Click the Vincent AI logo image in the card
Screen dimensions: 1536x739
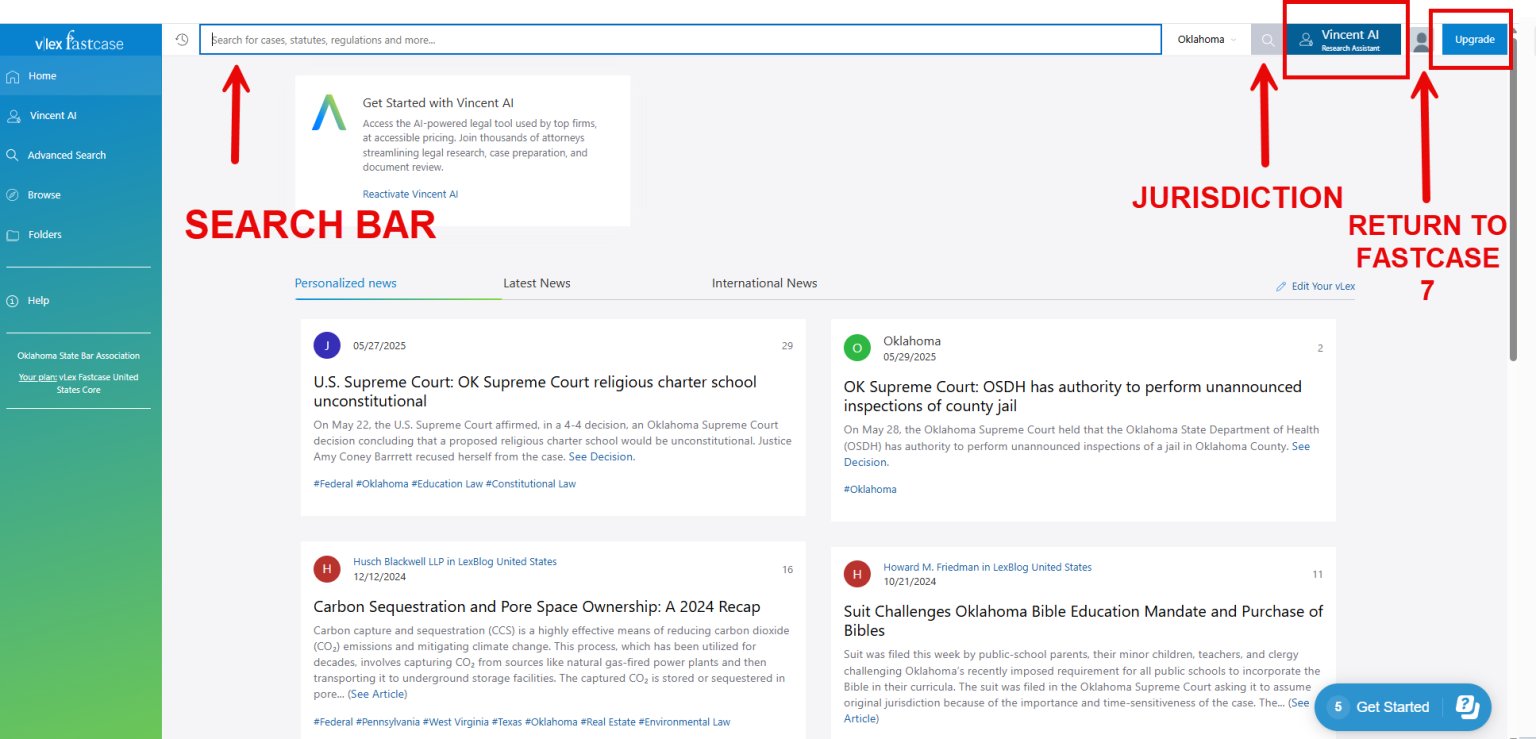point(328,112)
